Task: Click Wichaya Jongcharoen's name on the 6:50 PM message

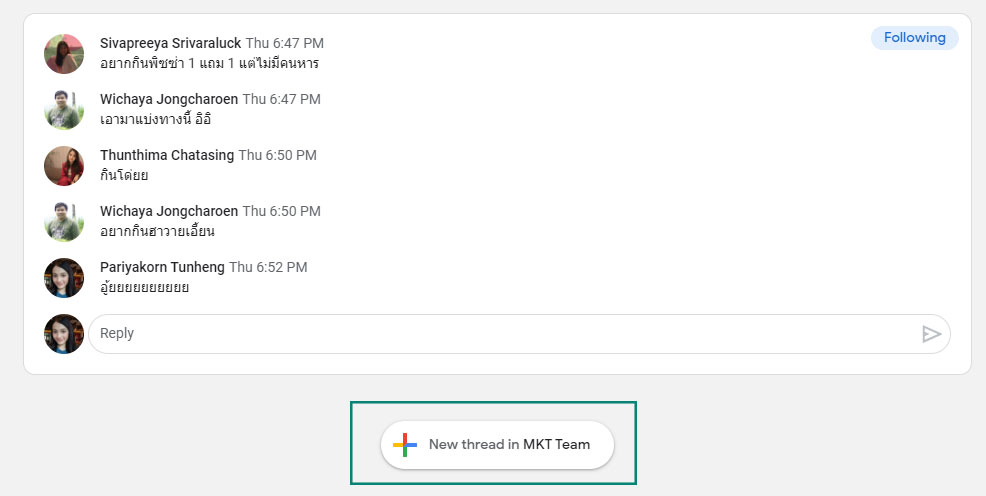Action: pos(169,211)
